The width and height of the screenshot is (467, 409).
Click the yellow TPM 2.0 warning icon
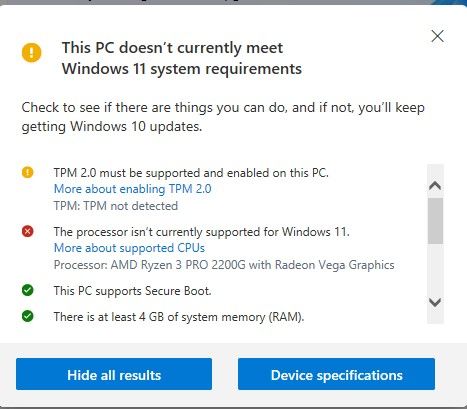[28, 172]
